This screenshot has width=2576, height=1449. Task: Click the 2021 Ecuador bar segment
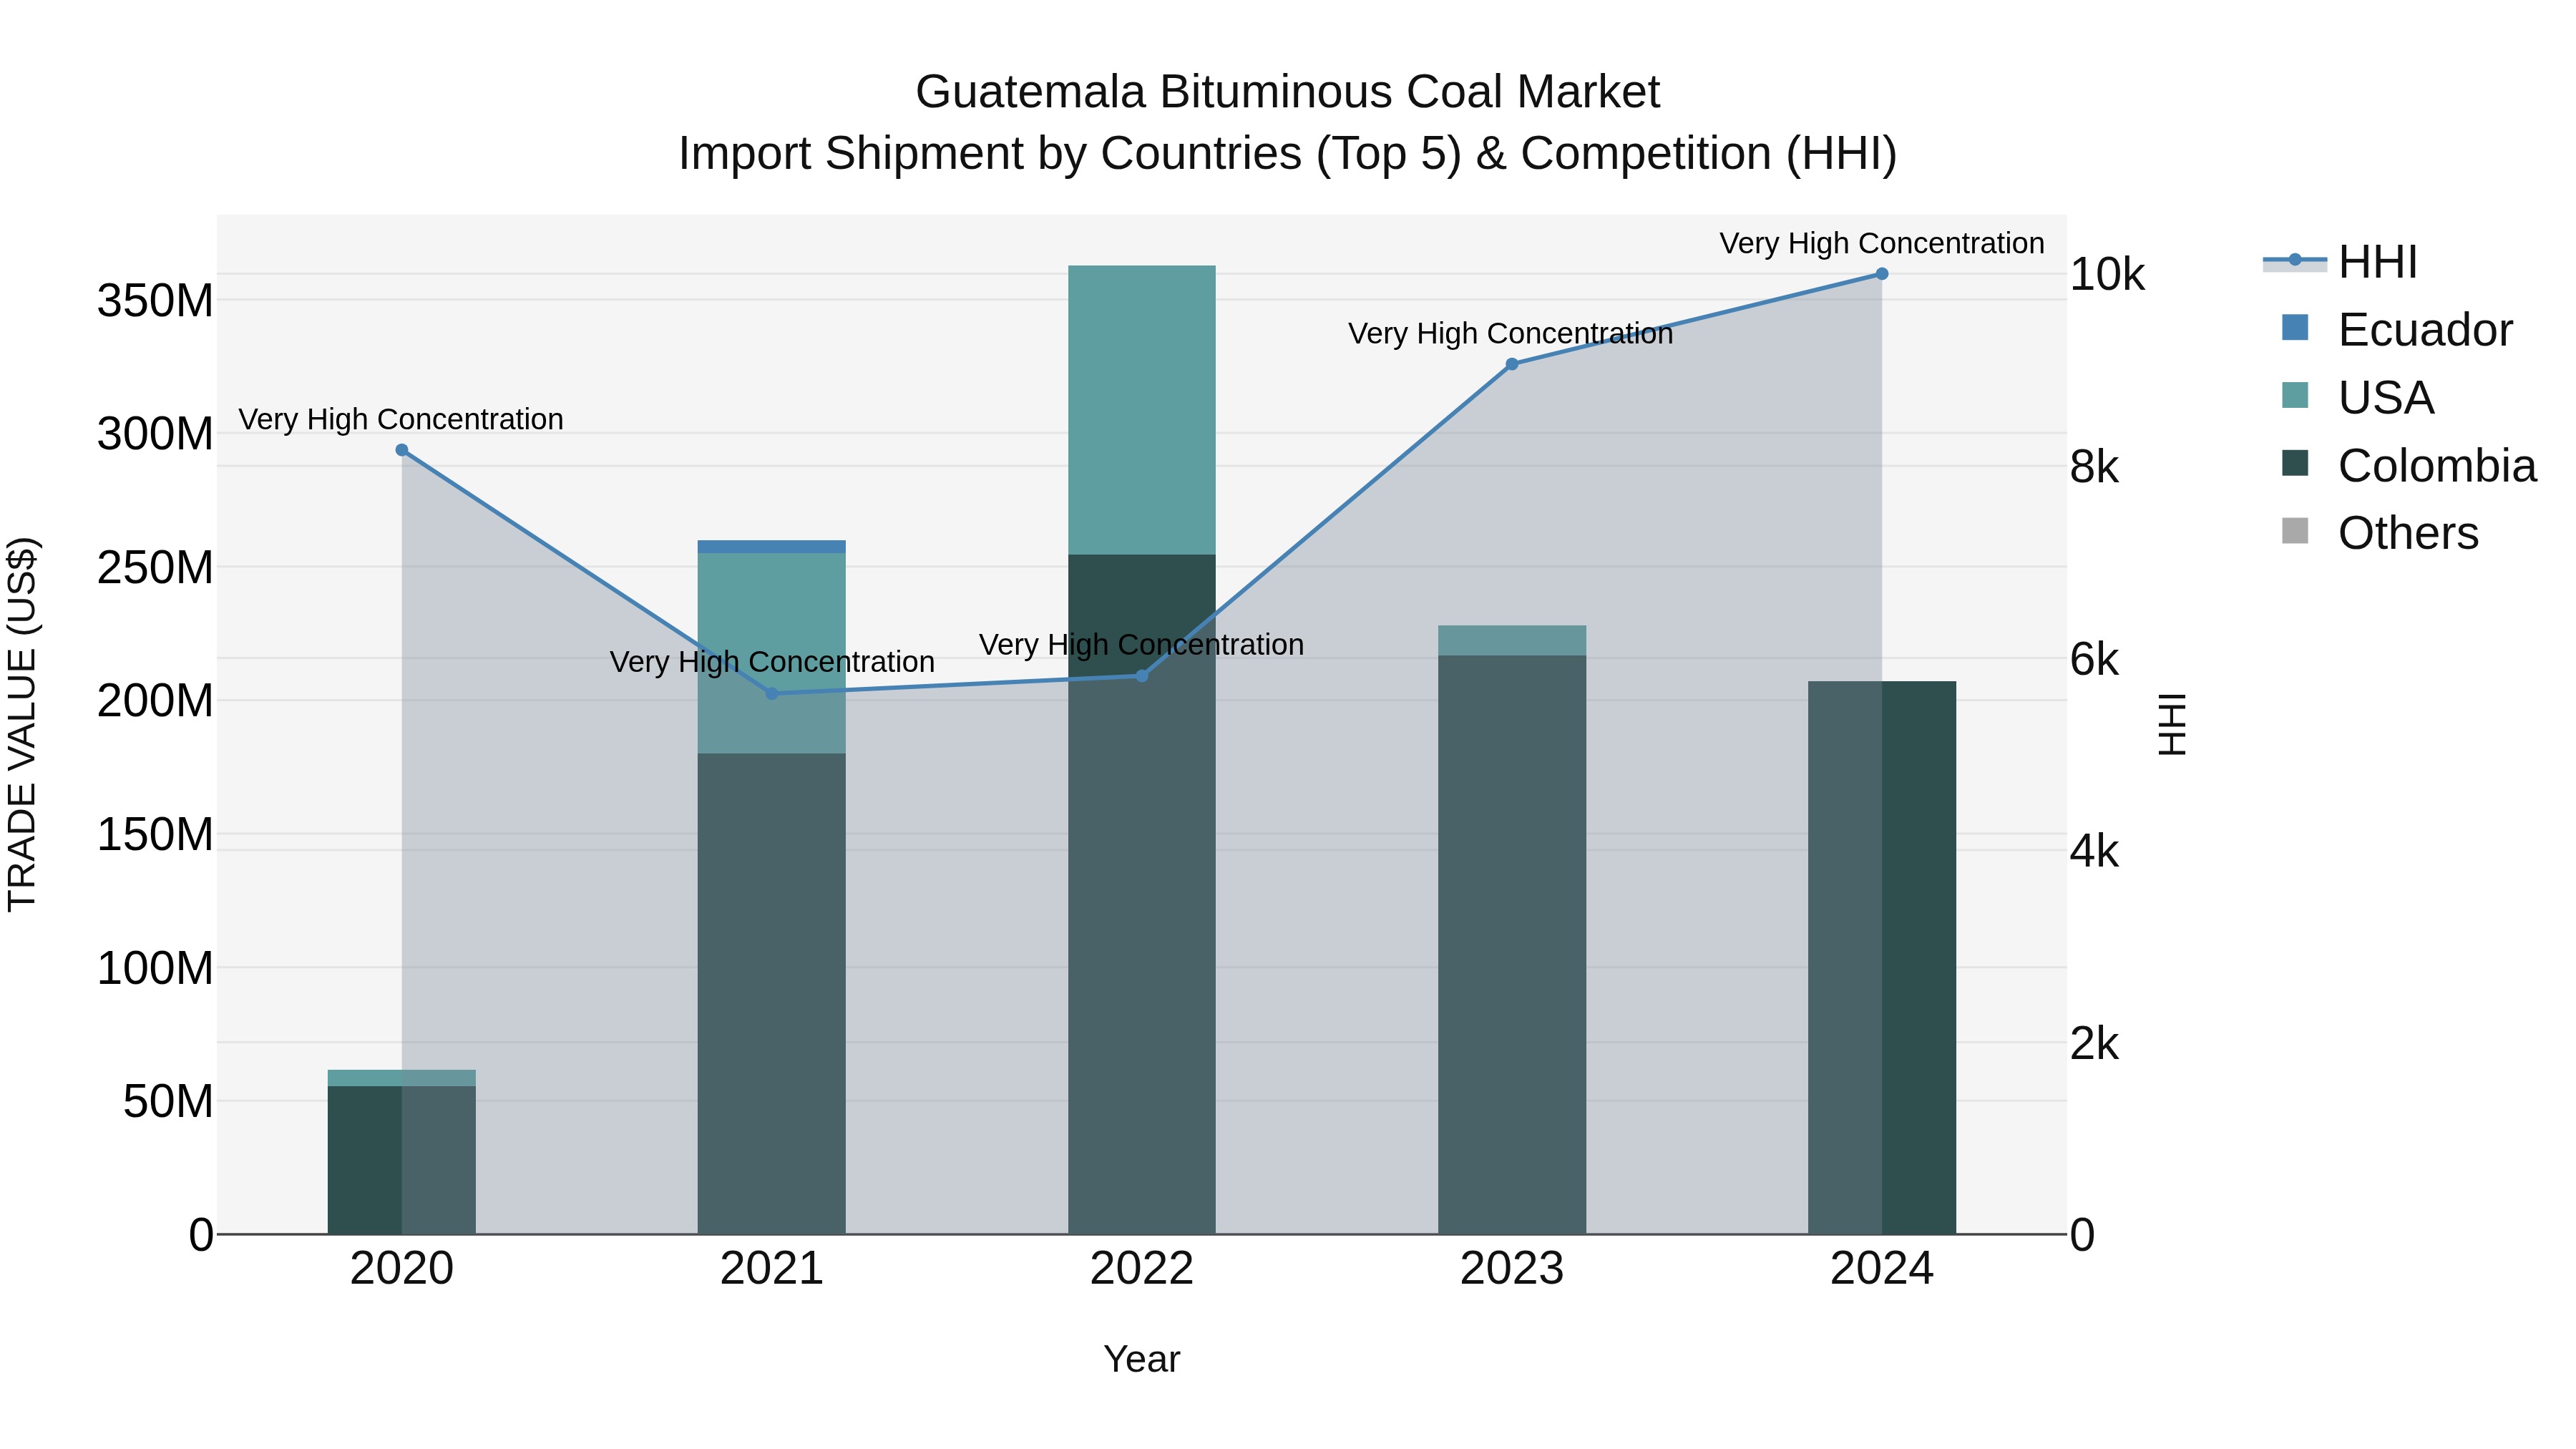click(772, 547)
